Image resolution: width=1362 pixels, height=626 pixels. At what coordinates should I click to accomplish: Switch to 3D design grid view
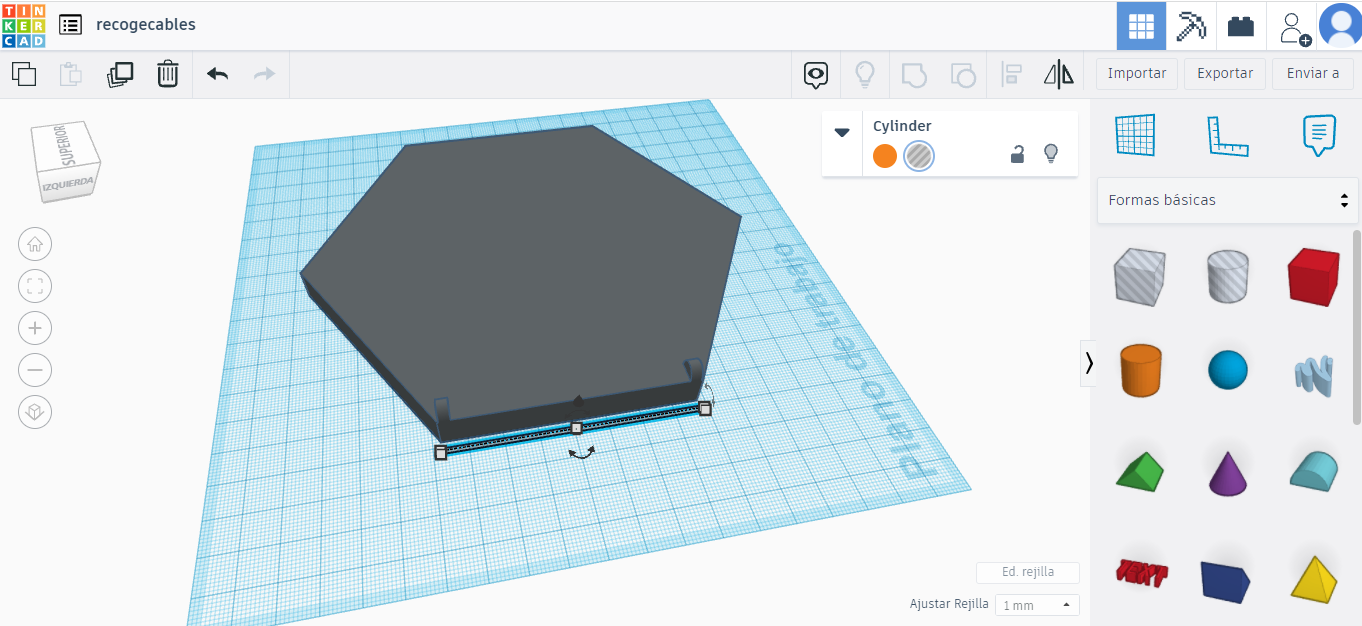pos(1141,26)
